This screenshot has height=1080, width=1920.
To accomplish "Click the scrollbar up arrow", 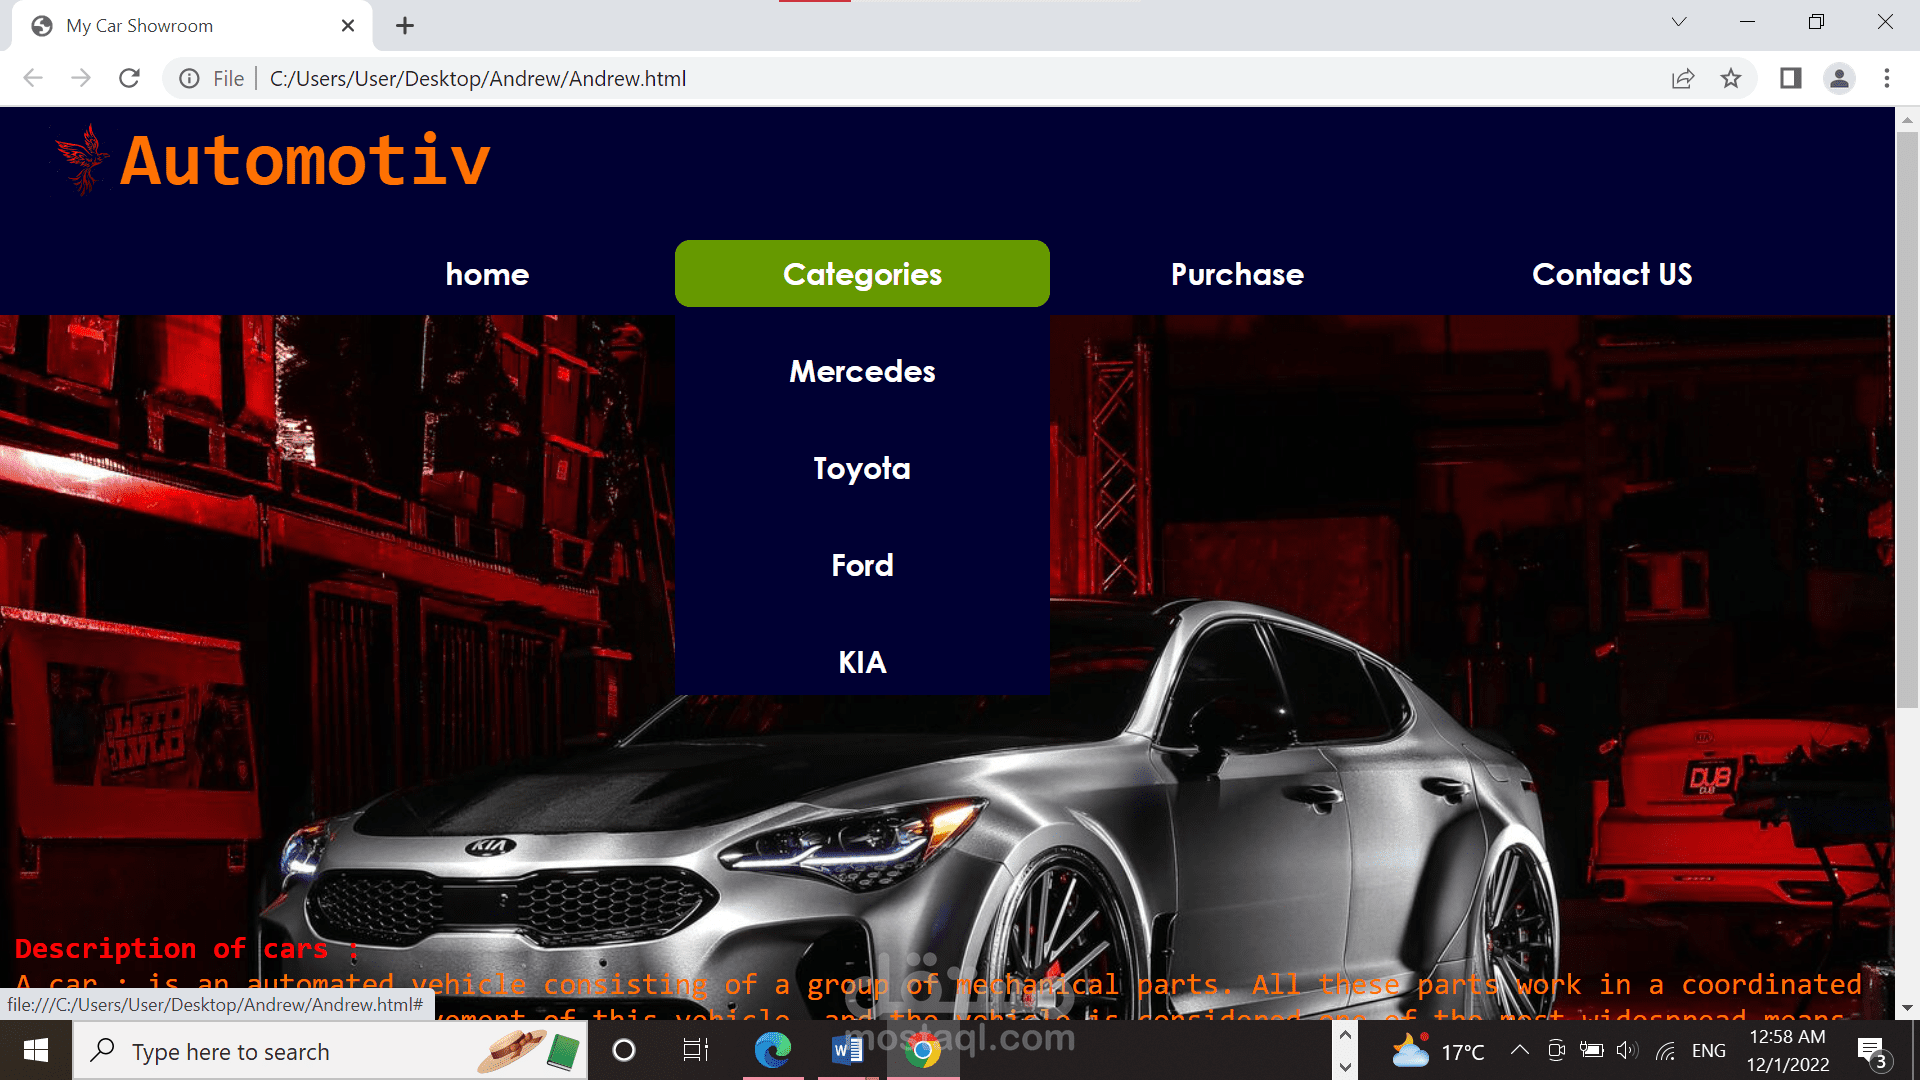I will [1907, 120].
